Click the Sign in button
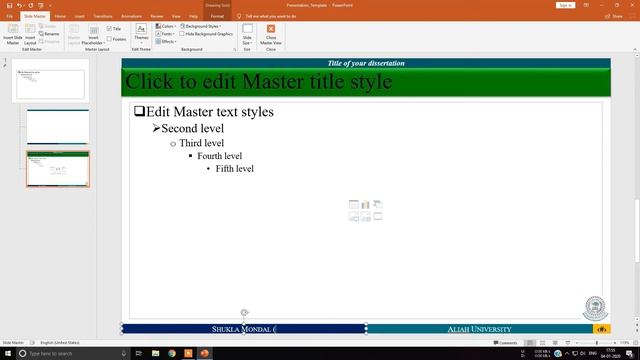 coord(565,5)
